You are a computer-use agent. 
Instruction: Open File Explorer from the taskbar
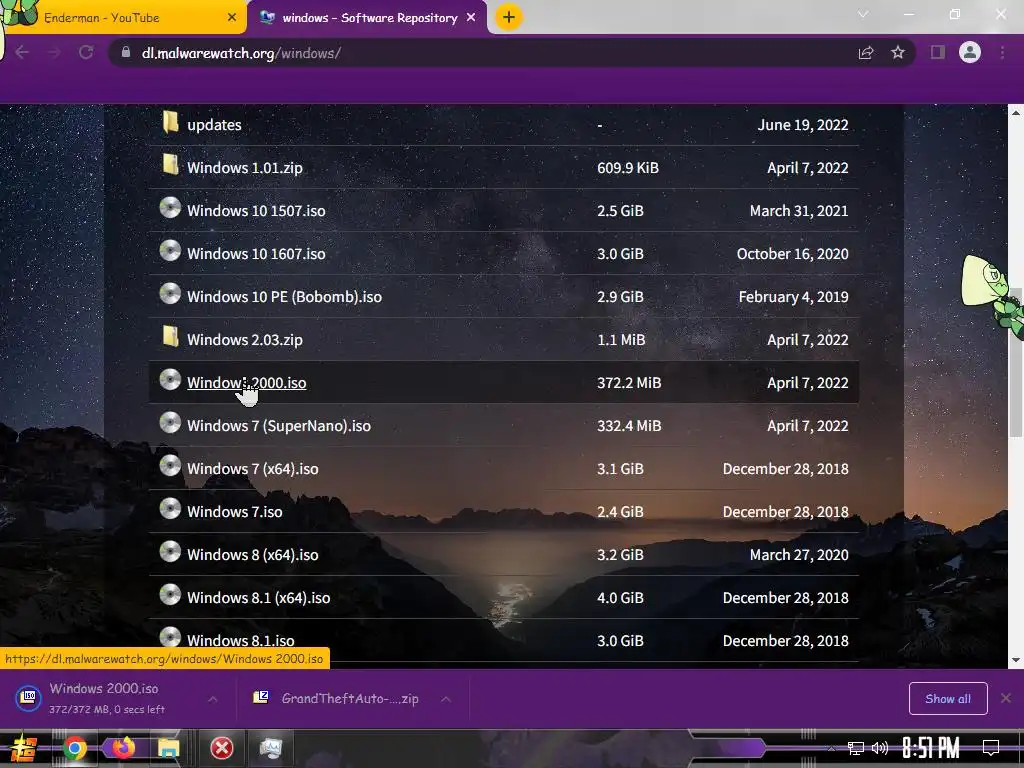168,748
